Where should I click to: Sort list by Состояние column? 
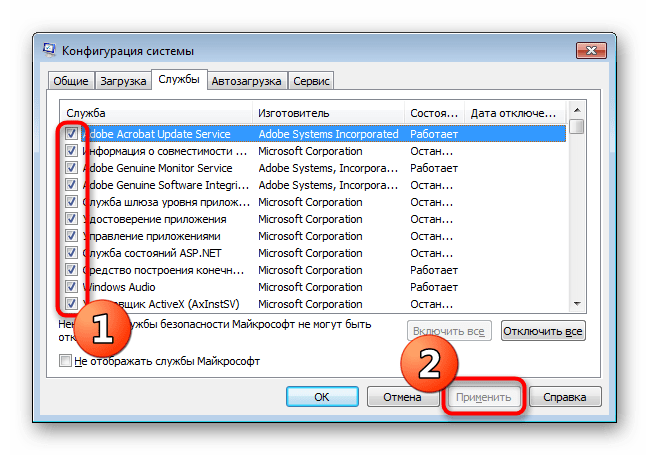tap(434, 113)
